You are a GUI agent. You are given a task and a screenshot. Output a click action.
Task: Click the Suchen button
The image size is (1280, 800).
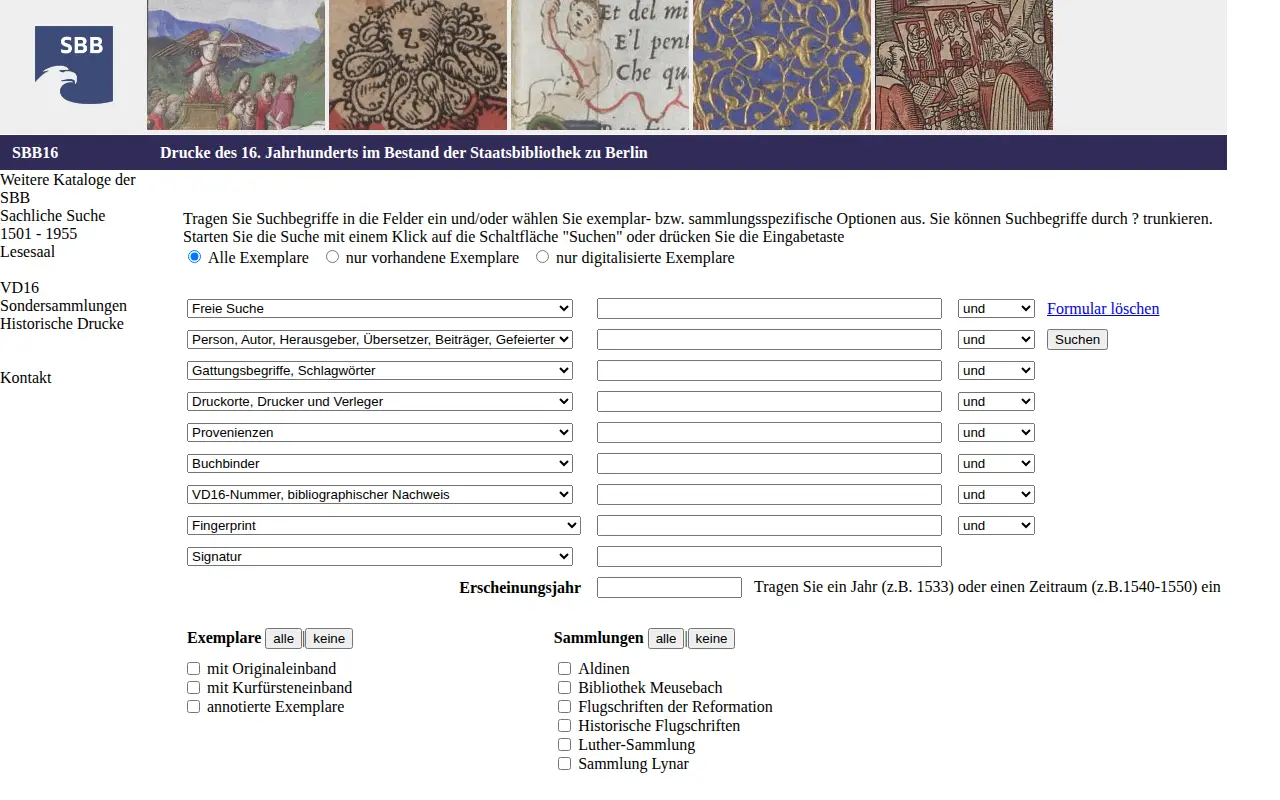tap(1077, 340)
